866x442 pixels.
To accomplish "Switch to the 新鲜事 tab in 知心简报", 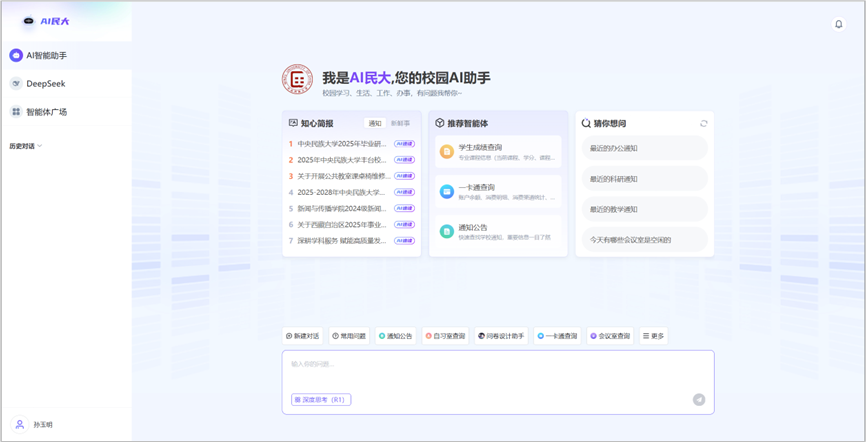I will click(400, 123).
